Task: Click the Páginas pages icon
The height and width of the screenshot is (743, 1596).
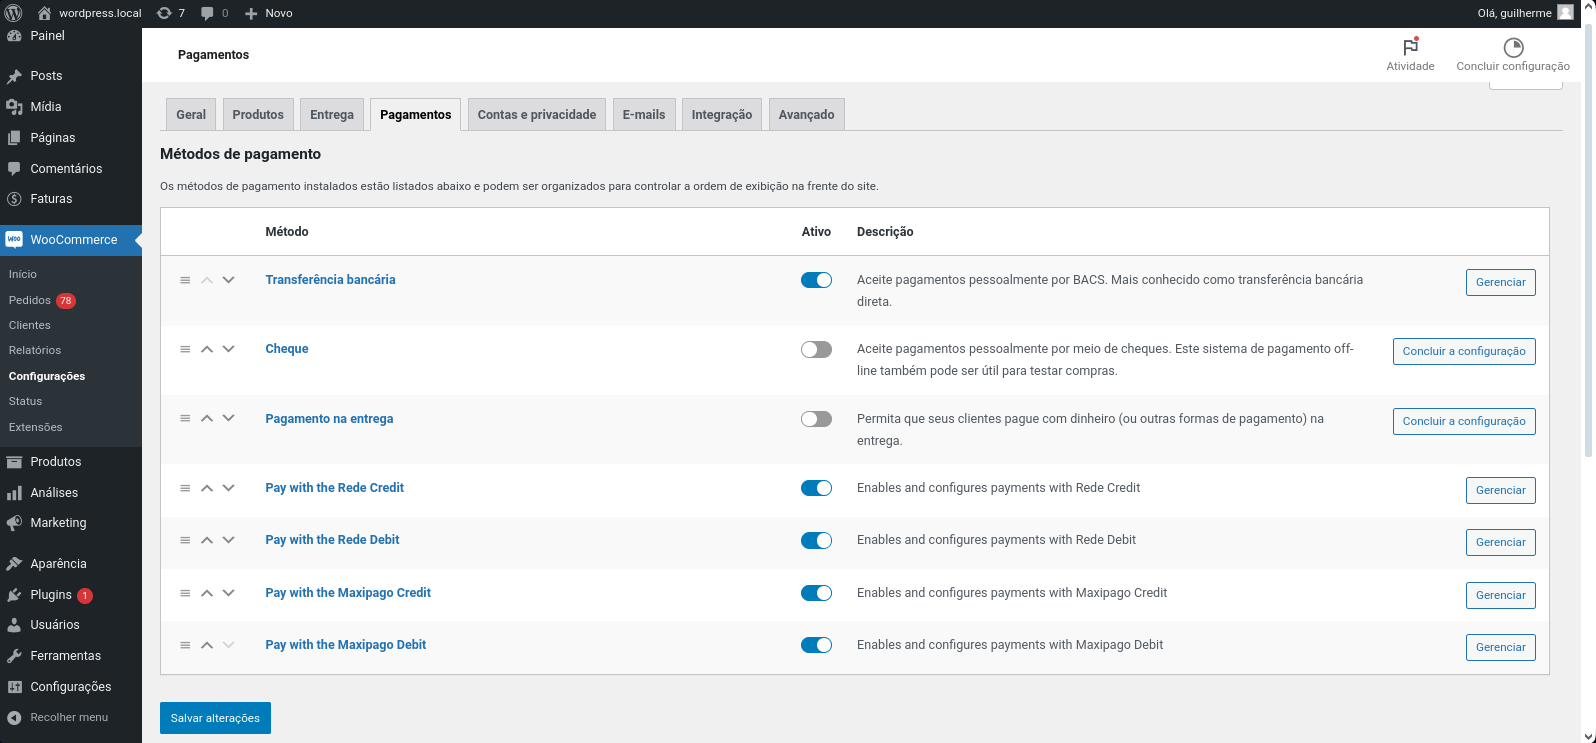Action: tap(14, 138)
